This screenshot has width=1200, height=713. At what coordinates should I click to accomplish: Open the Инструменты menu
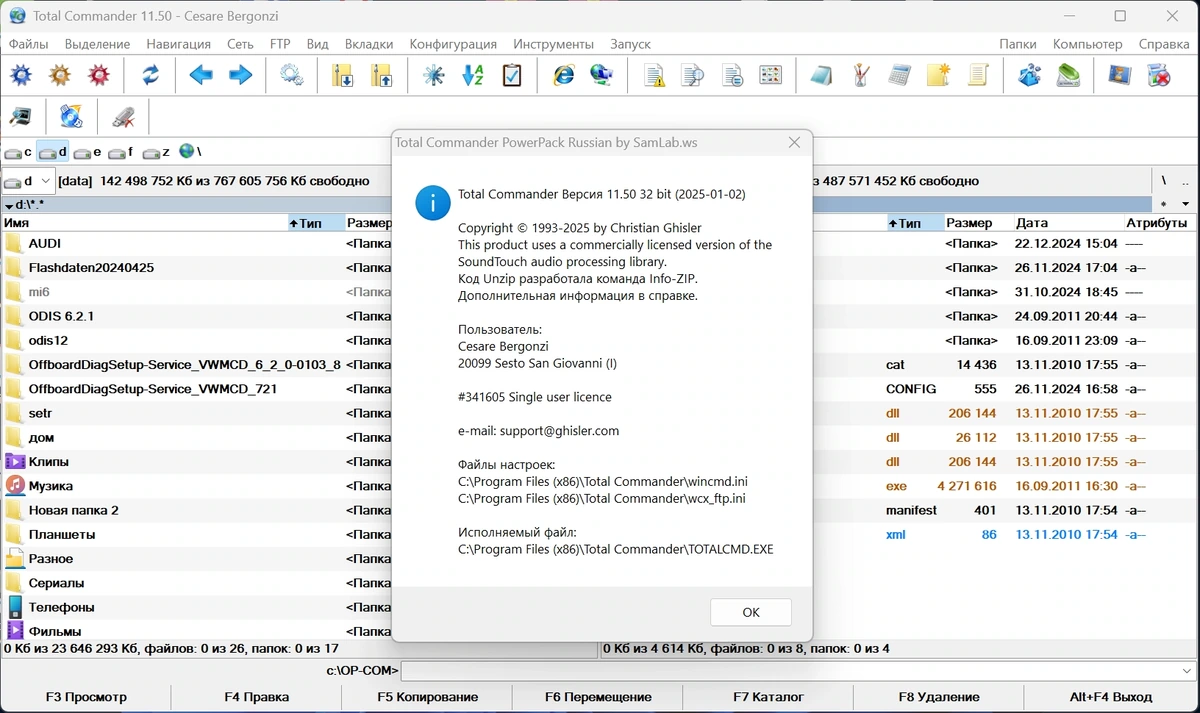554,44
